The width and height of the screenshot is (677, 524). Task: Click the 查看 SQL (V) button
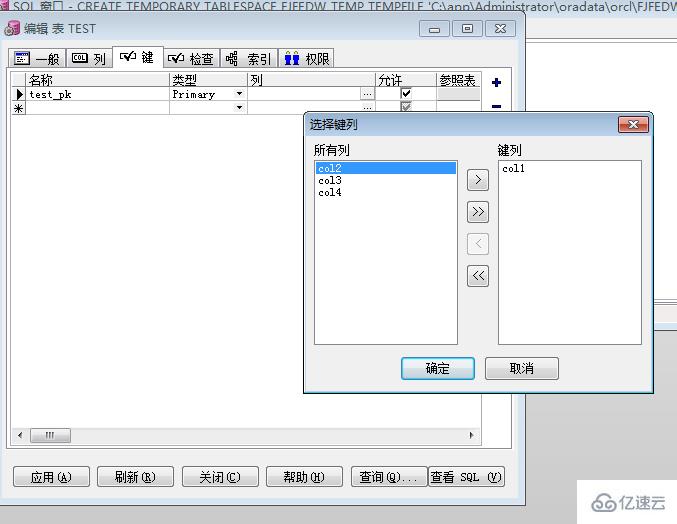466,477
